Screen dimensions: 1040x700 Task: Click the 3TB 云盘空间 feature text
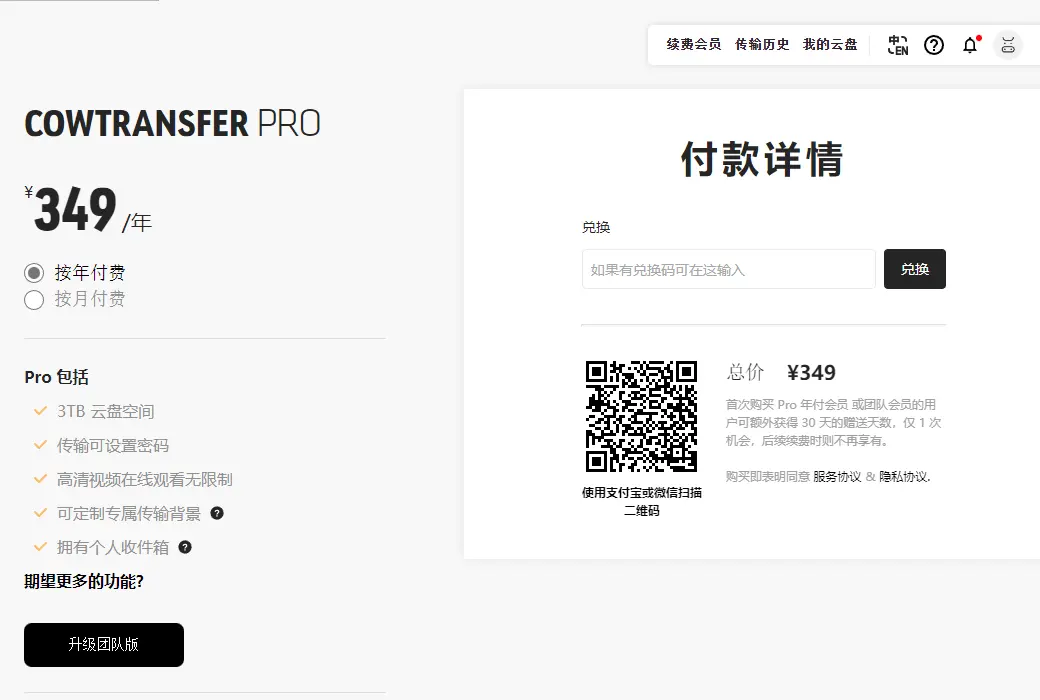click(x=105, y=411)
